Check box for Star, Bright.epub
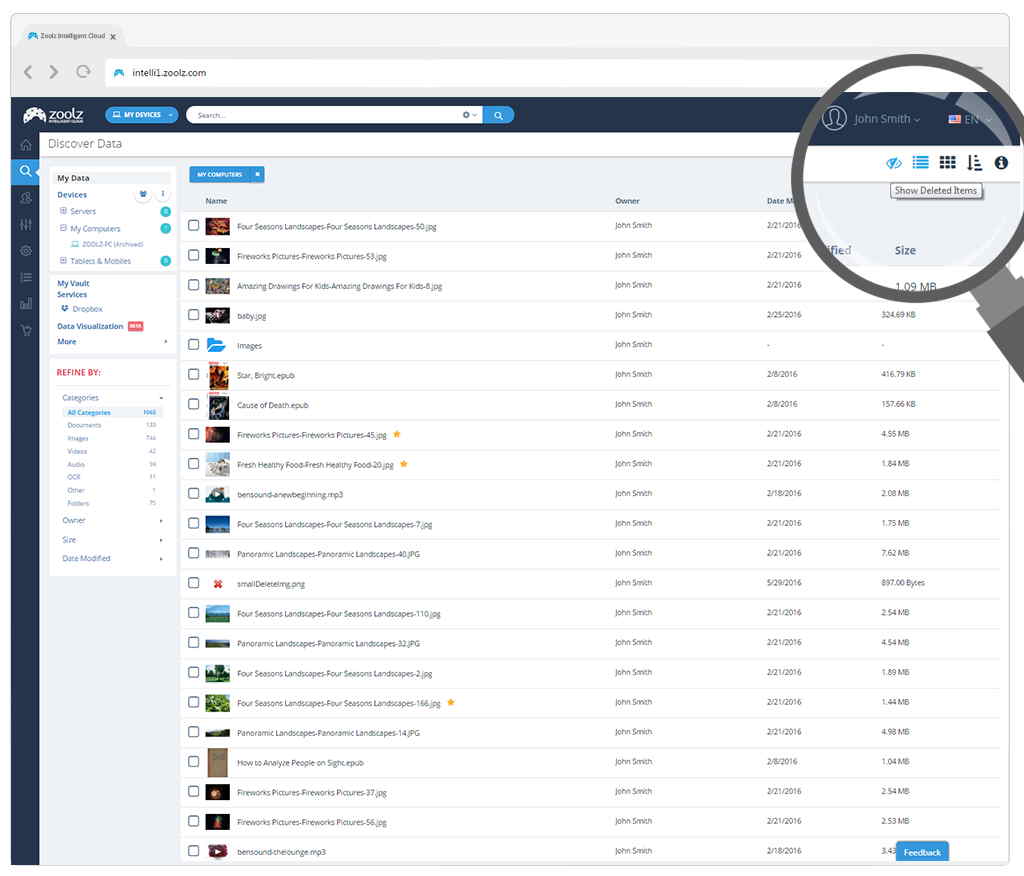Viewport: 1024px width, 876px height. pyautogui.click(x=193, y=374)
